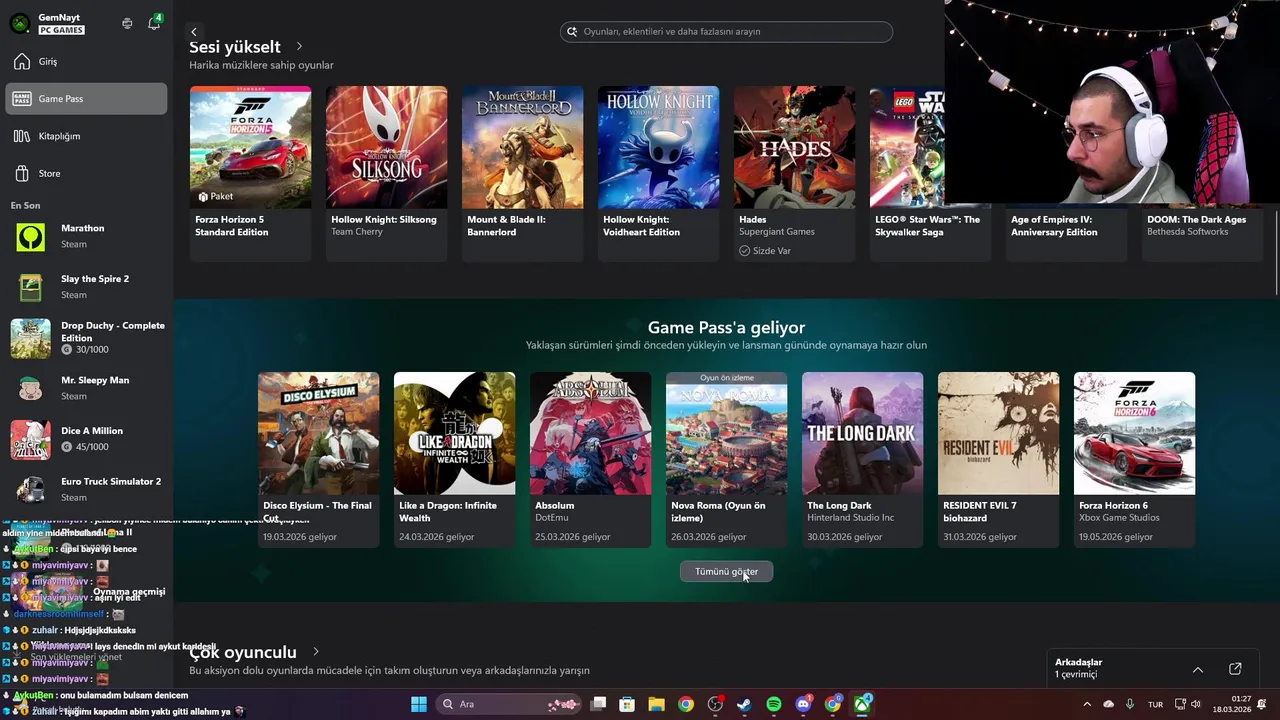Open OBS Studio from taskbar
This screenshot has height=720, width=1280.
(x=715, y=704)
